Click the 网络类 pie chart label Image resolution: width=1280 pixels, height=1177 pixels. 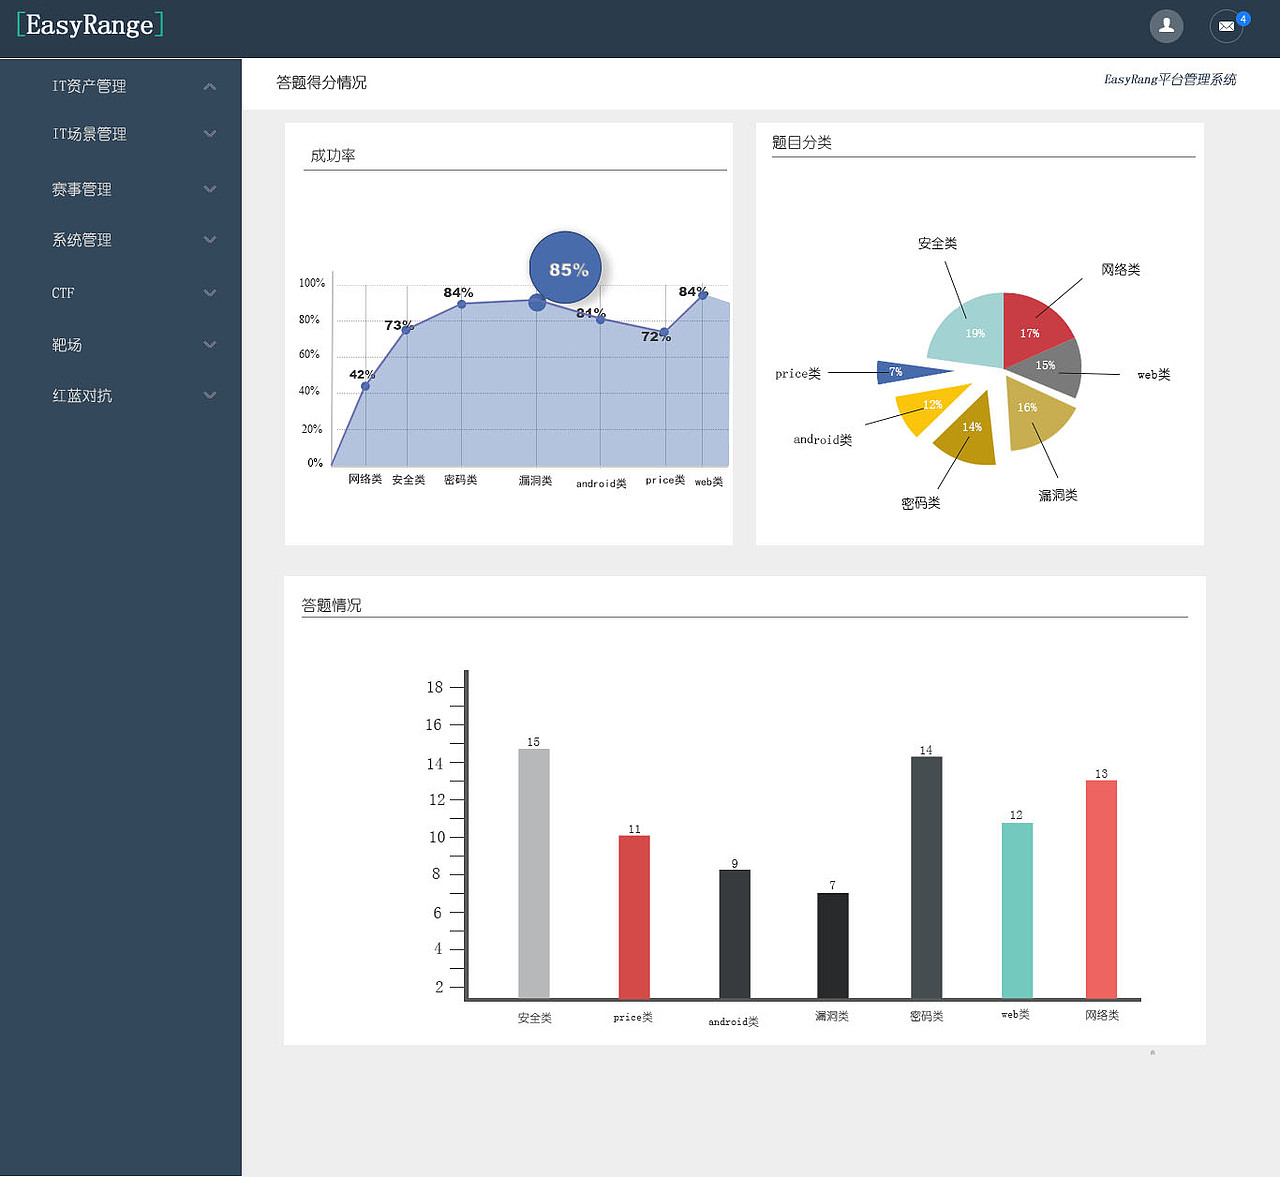pyautogui.click(x=1120, y=269)
